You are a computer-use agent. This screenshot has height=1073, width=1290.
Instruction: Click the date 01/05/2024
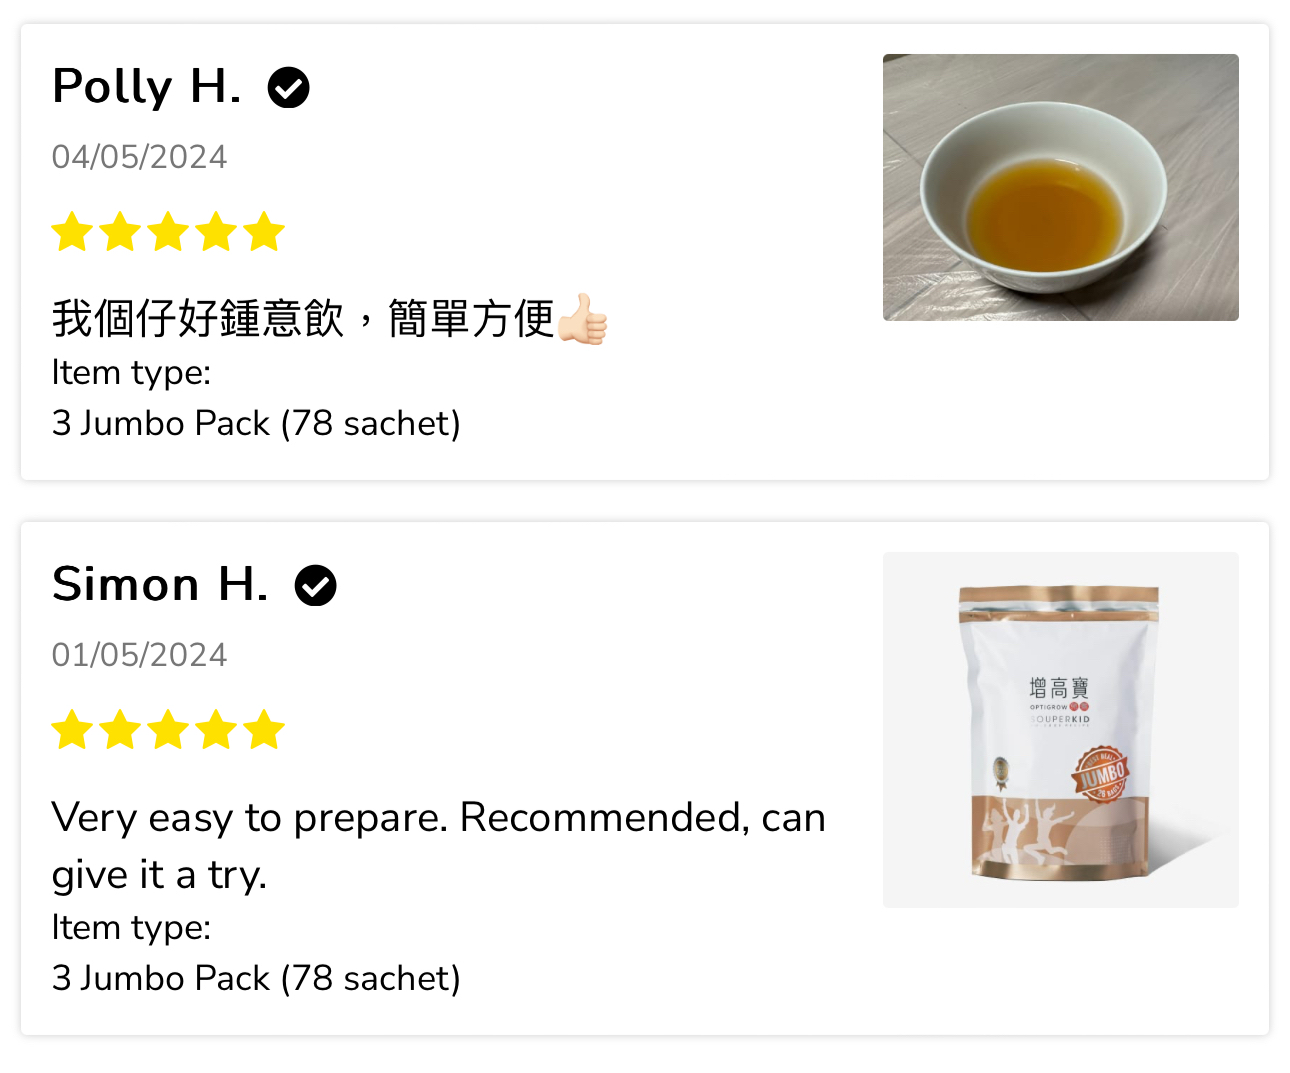(140, 655)
